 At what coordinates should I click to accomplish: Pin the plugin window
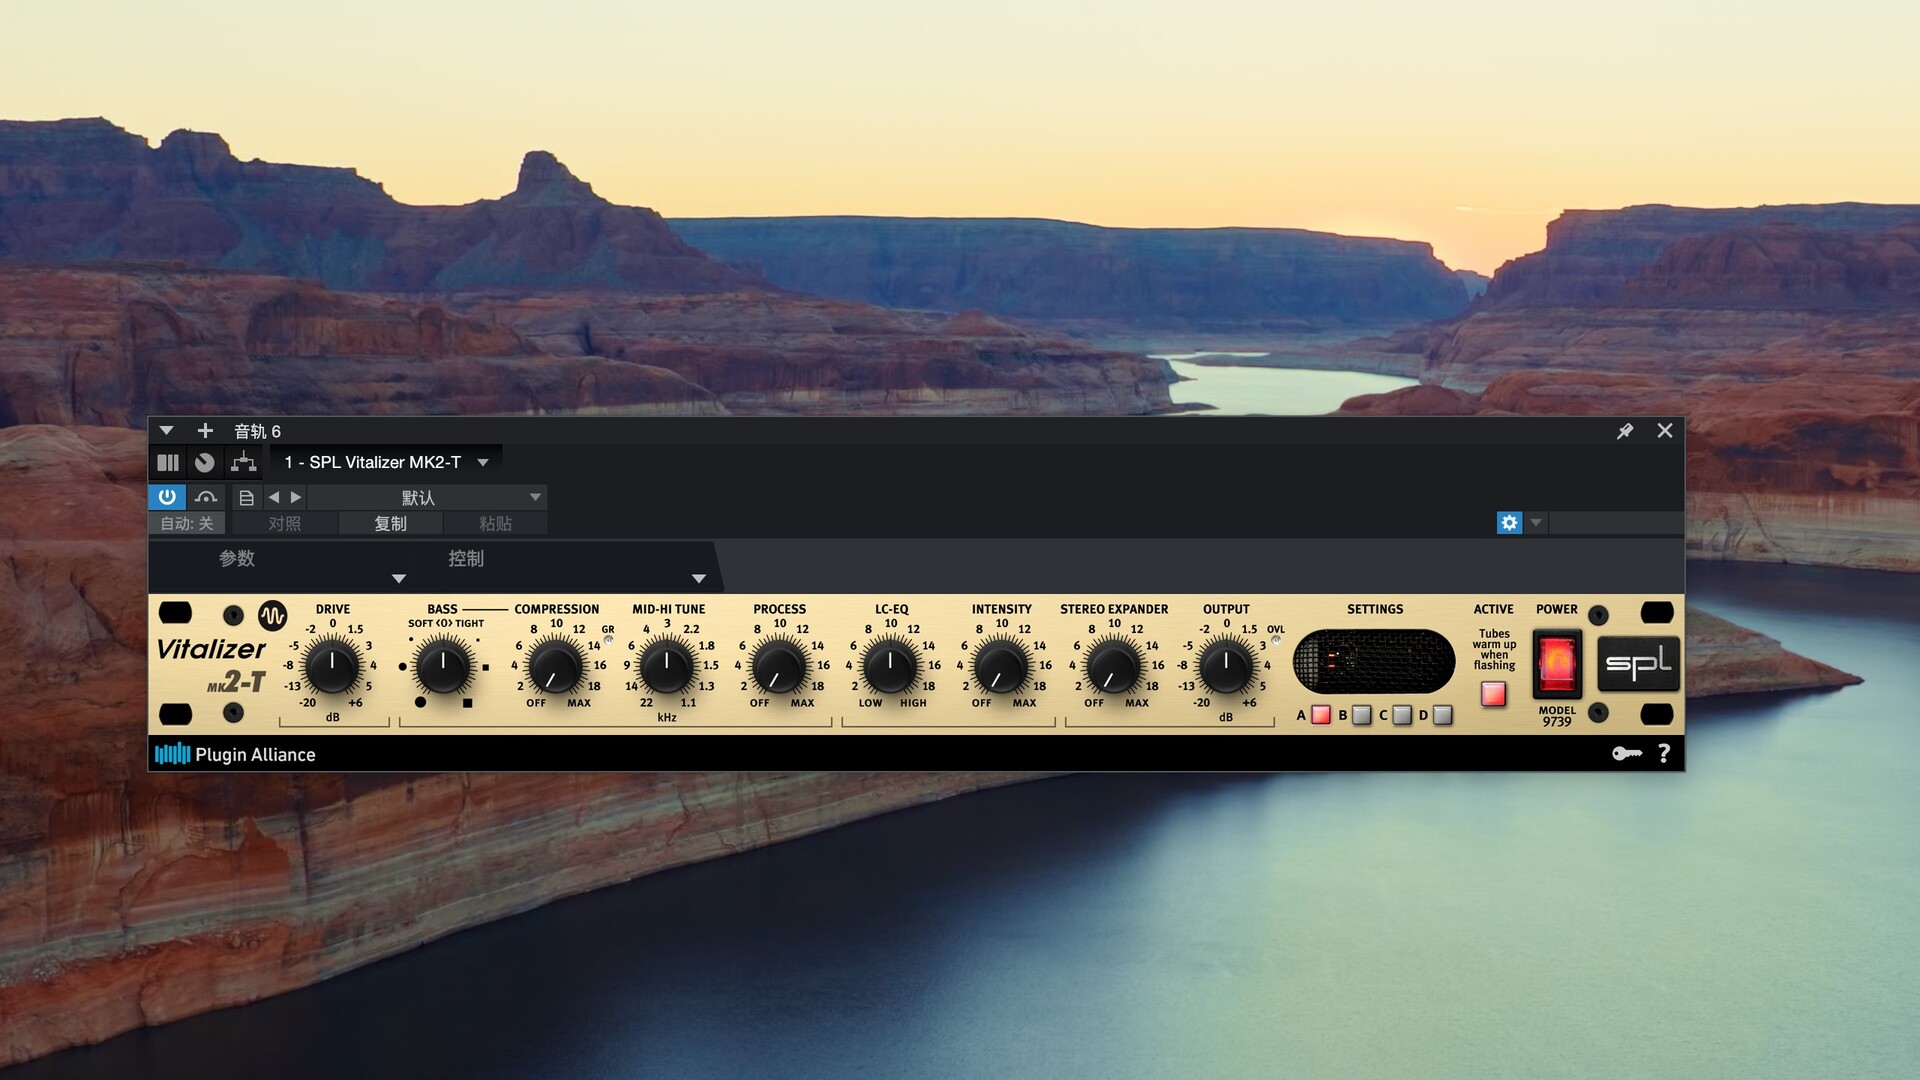click(x=1625, y=431)
